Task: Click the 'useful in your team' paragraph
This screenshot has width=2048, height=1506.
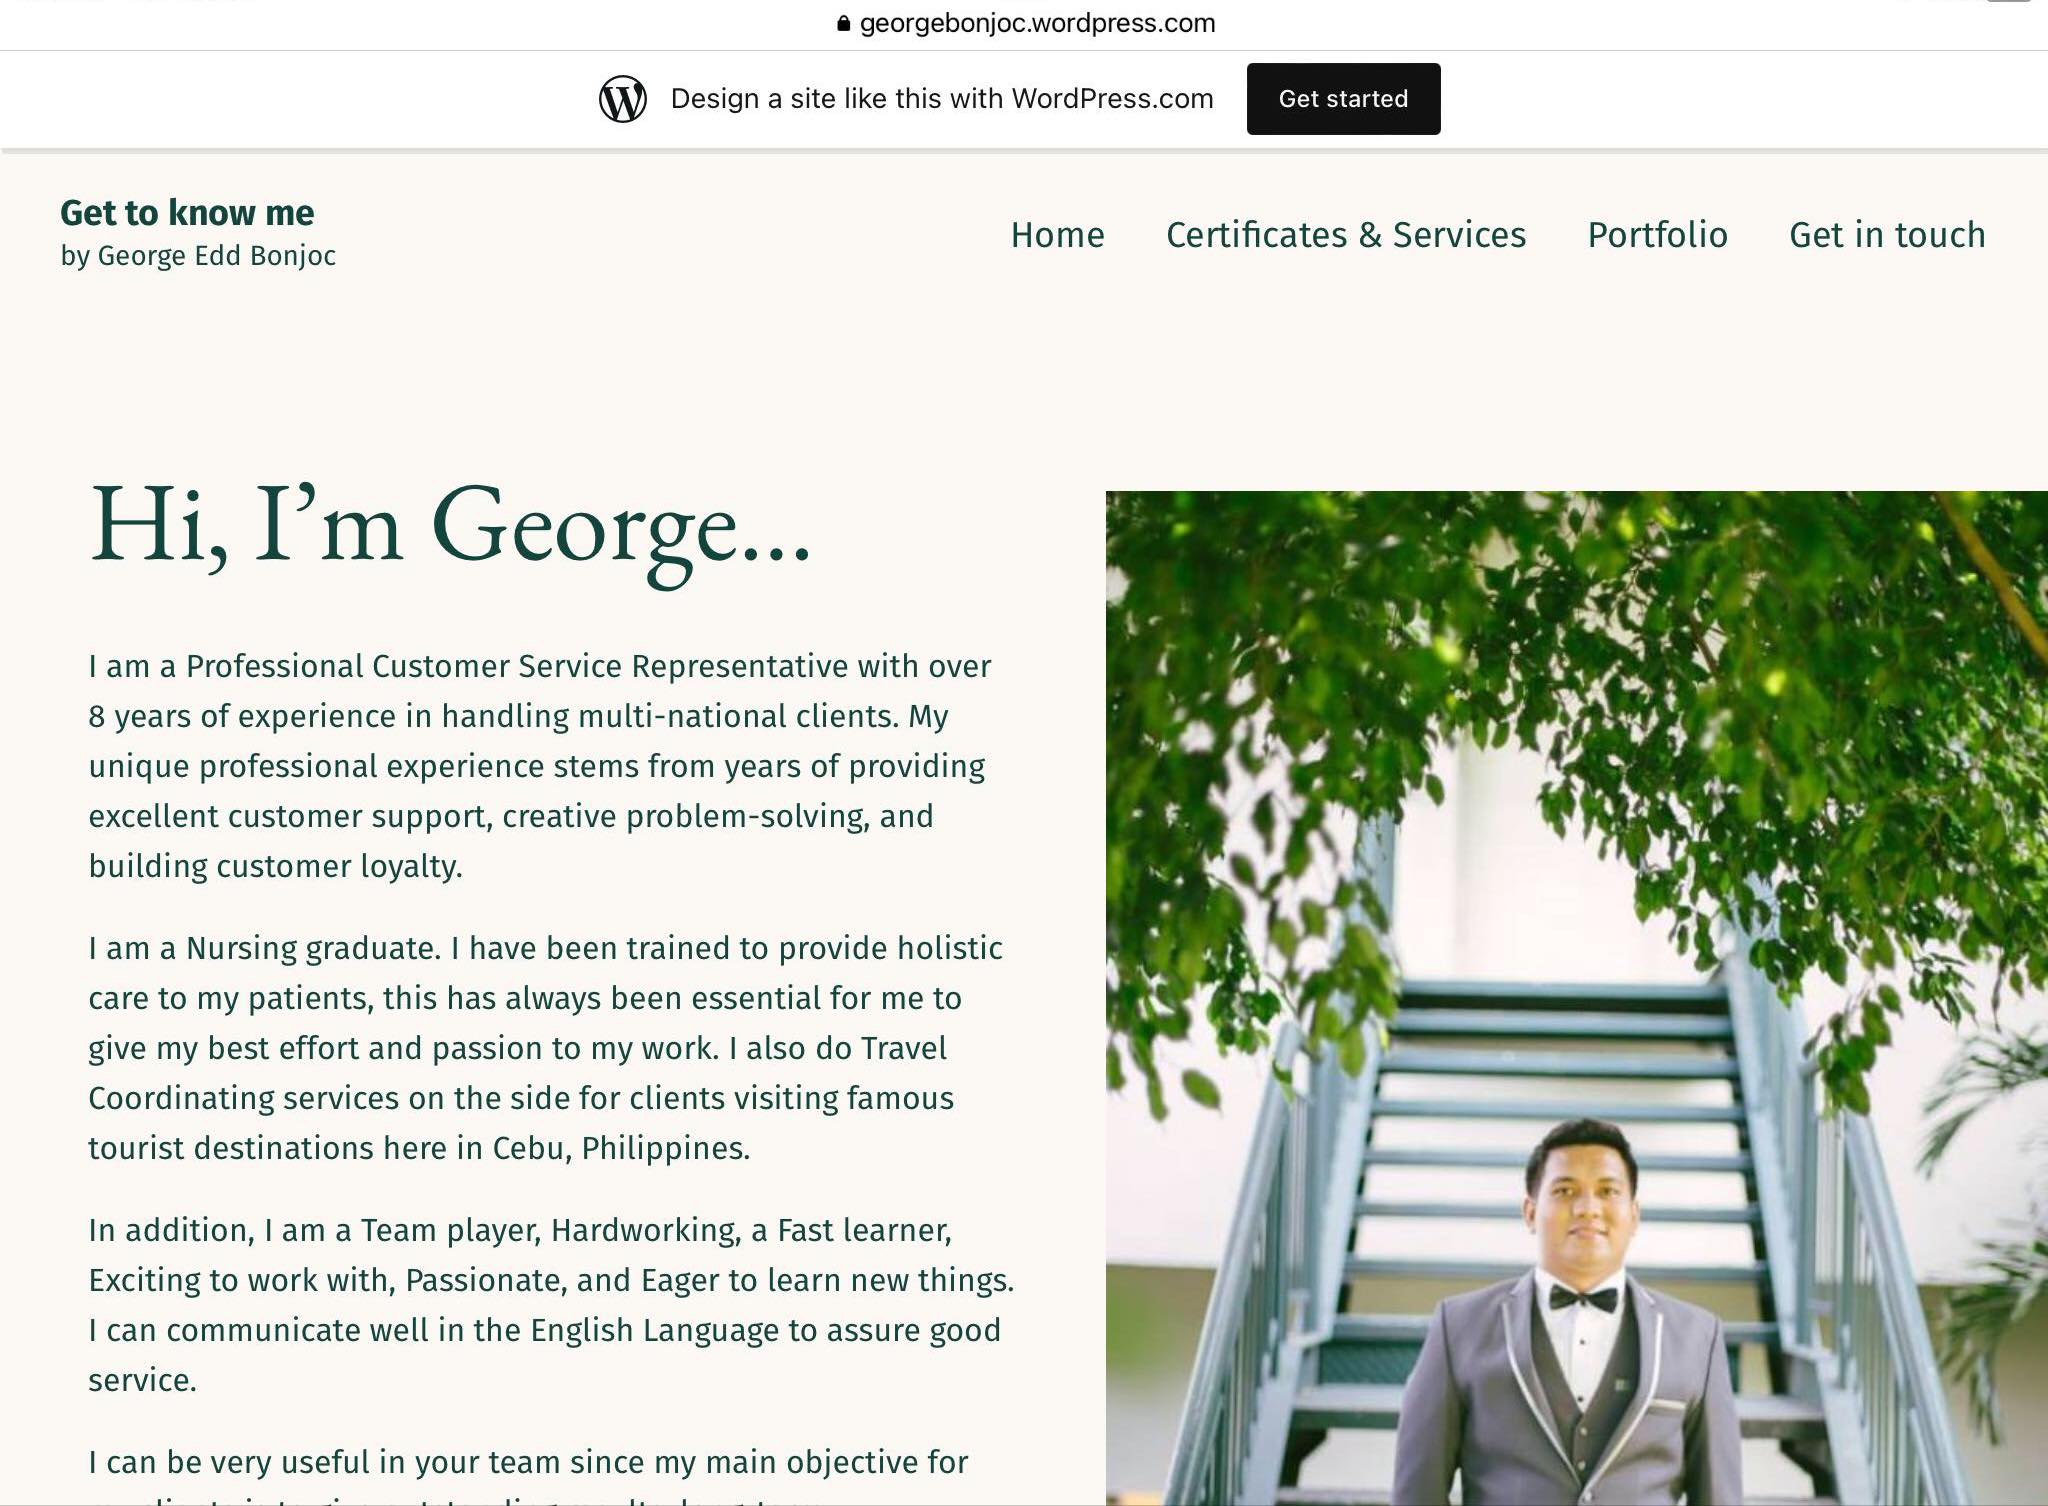Action: [x=528, y=1474]
